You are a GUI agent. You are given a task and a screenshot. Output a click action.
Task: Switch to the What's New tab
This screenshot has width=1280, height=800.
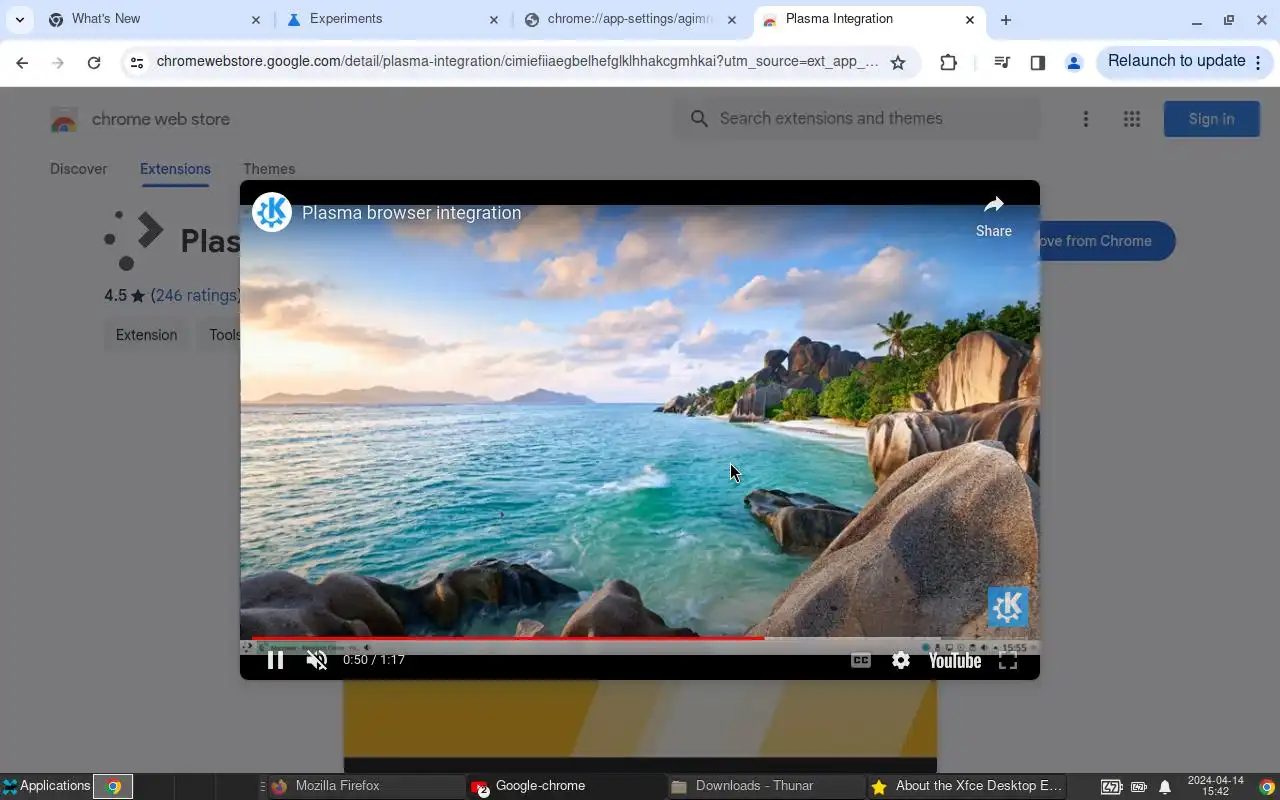(155, 19)
